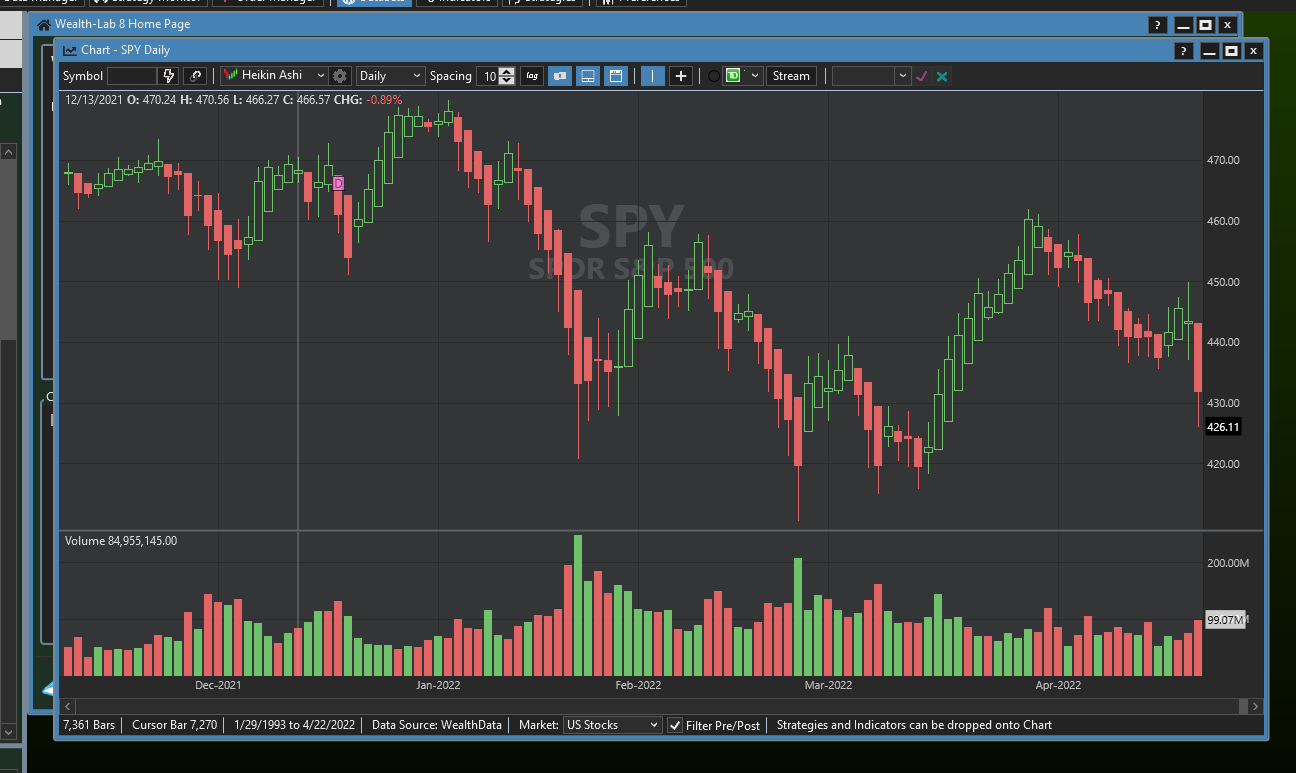1296x773 pixels.
Task: Click the horizontal chart scrollbar track
Action: click(650, 706)
